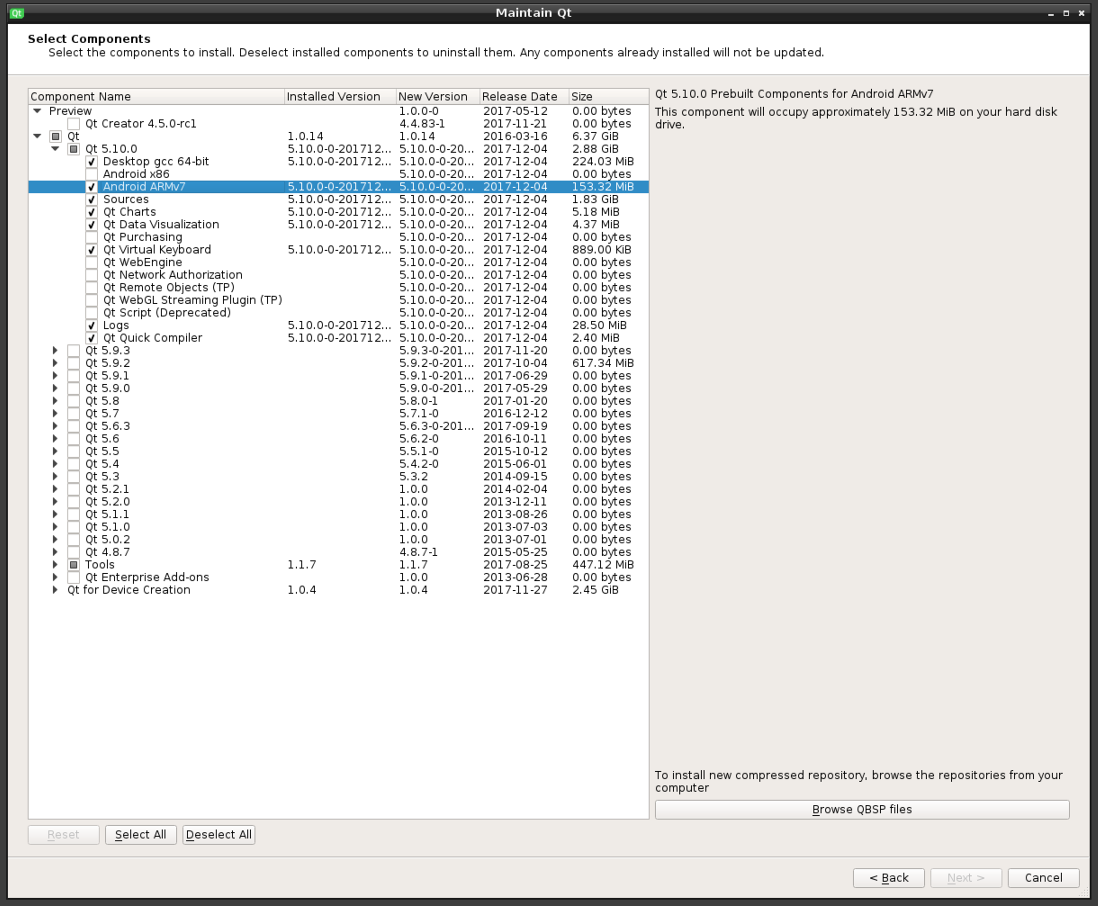Select the Qt 5.3 tree row label
This screenshot has width=1098, height=906.
pyautogui.click(x=102, y=477)
